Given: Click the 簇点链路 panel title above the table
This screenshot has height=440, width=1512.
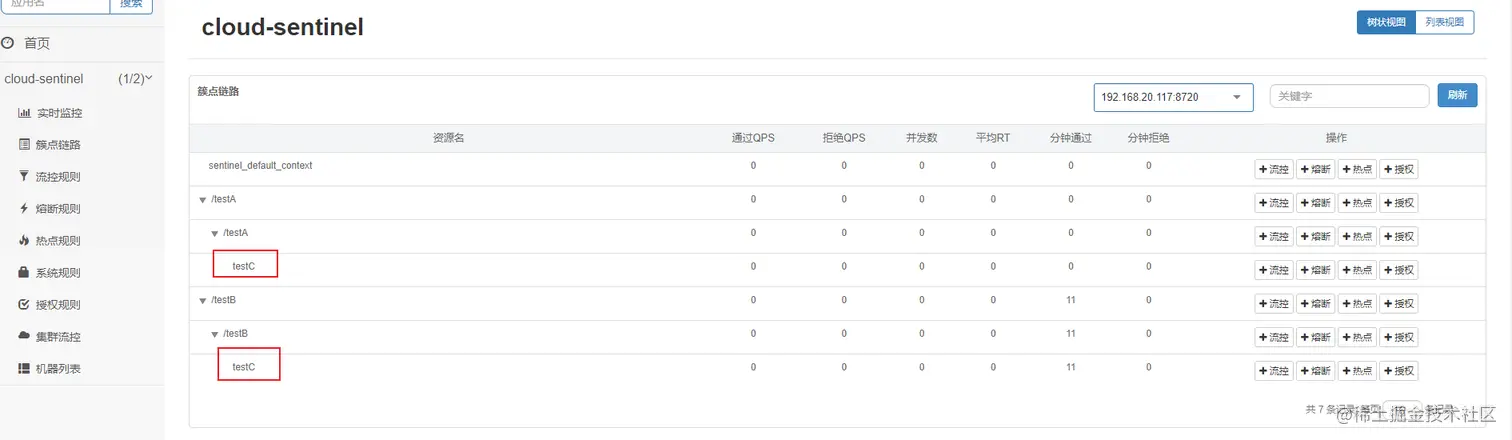Looking at the screenshot, I should [x=218, y=91].
